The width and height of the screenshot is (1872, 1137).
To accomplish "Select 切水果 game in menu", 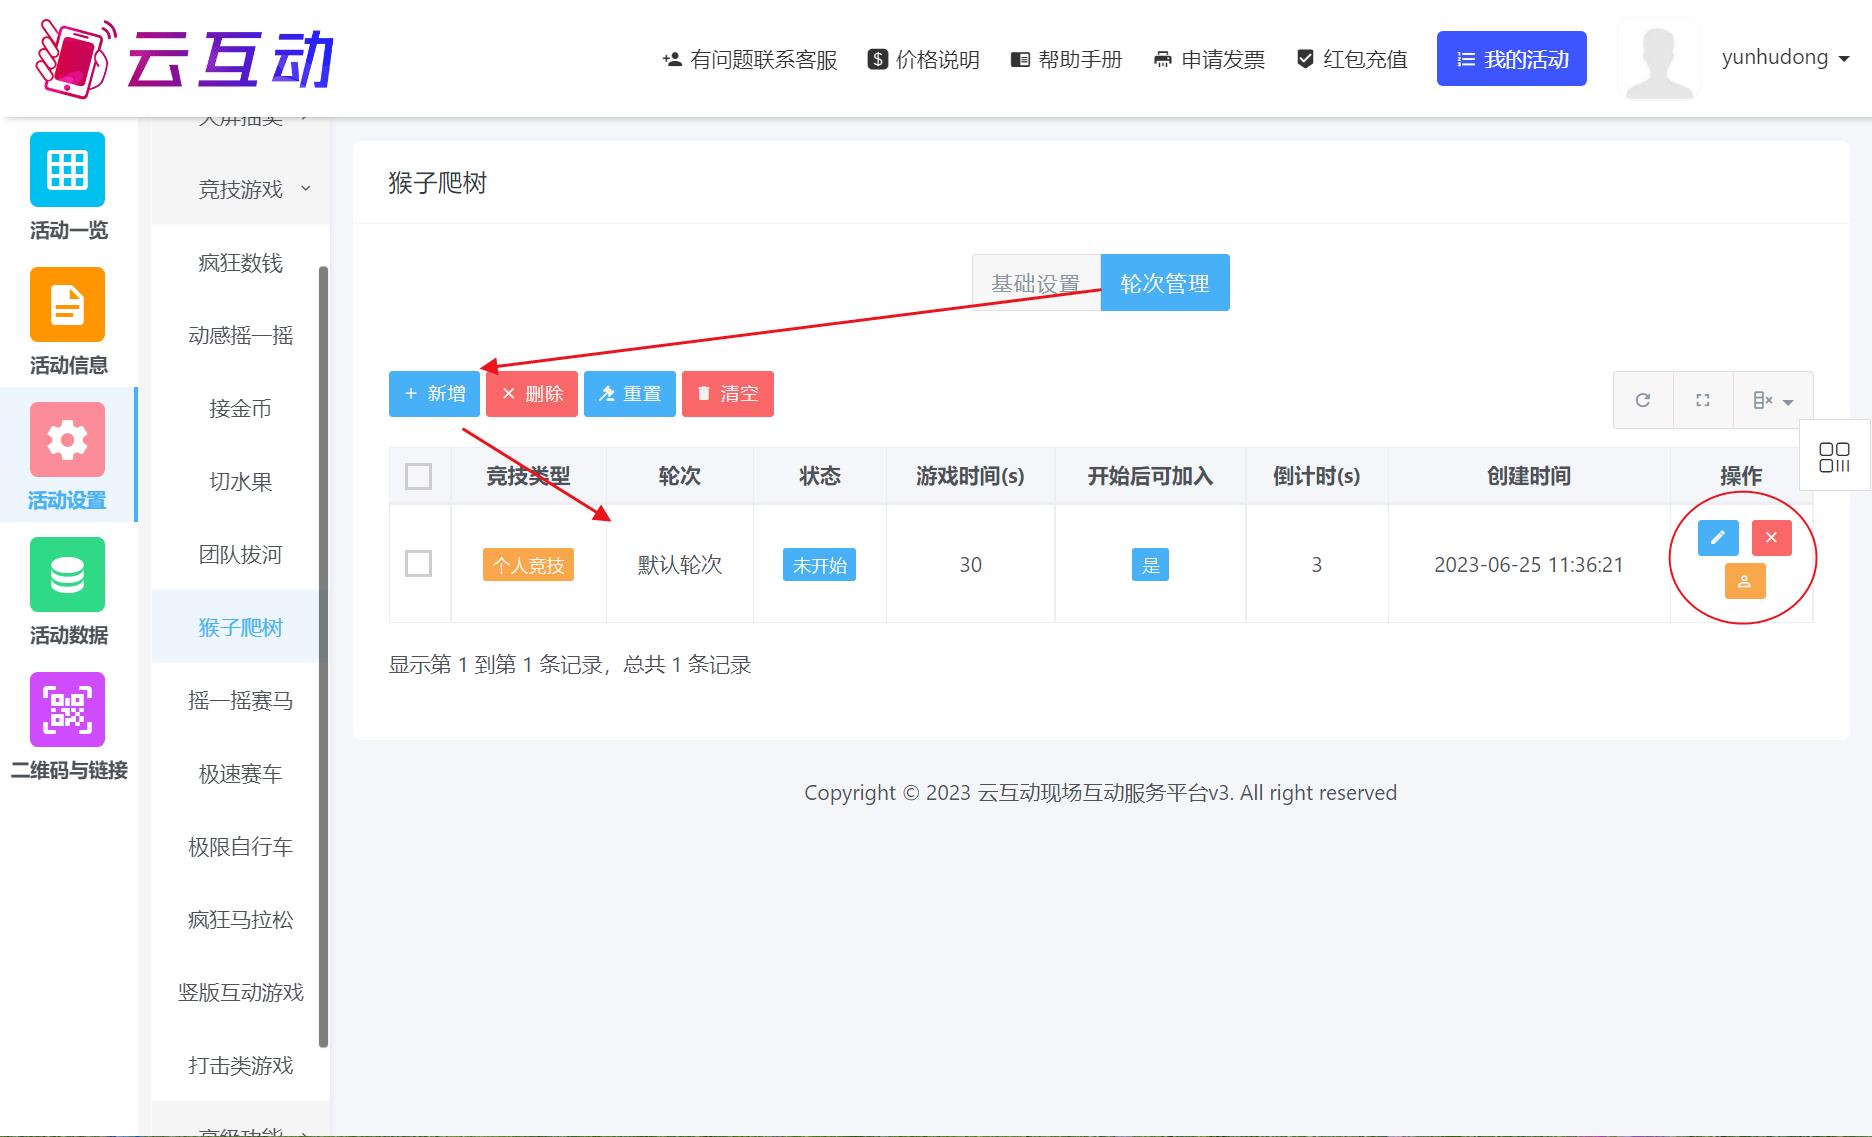I will (x=241, y=482).
